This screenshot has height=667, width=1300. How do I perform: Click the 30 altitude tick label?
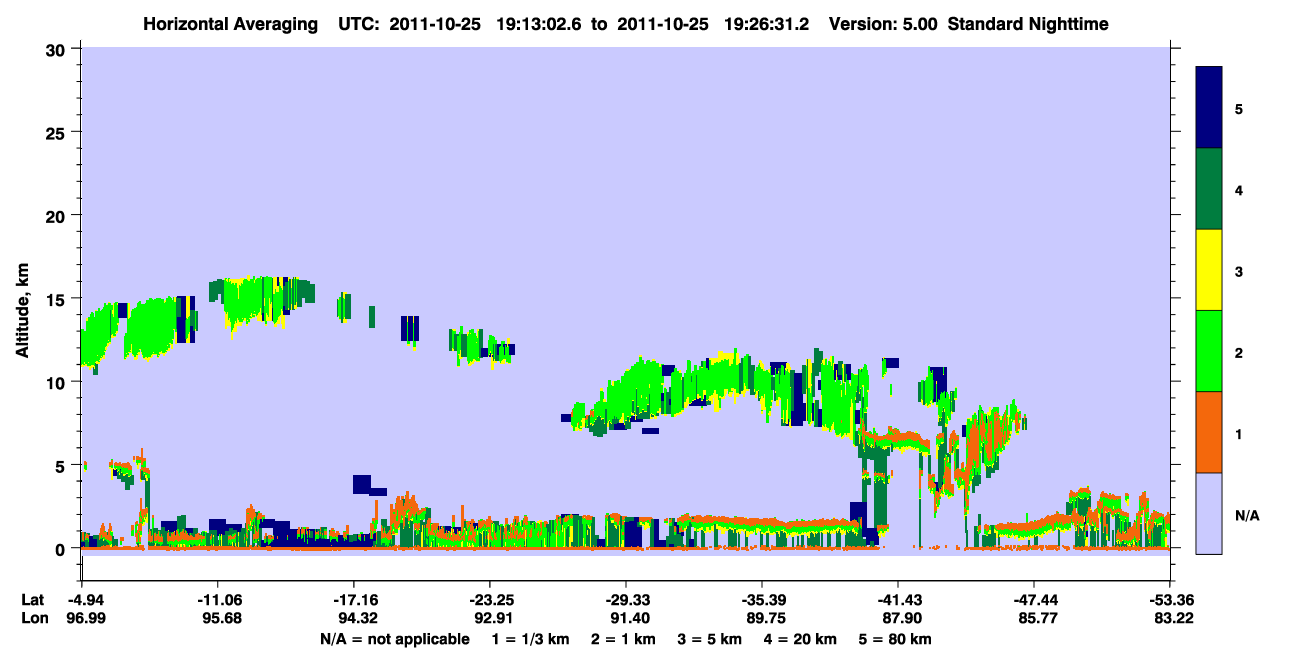(58, 49)
